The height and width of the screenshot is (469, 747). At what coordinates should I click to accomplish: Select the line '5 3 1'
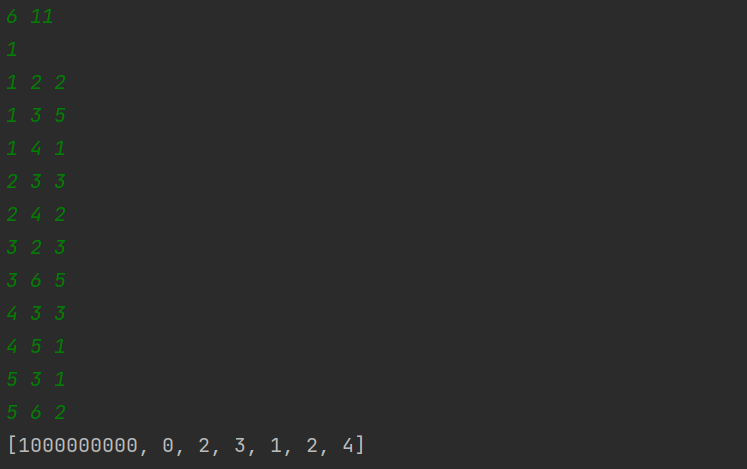(x=36, y=379)
